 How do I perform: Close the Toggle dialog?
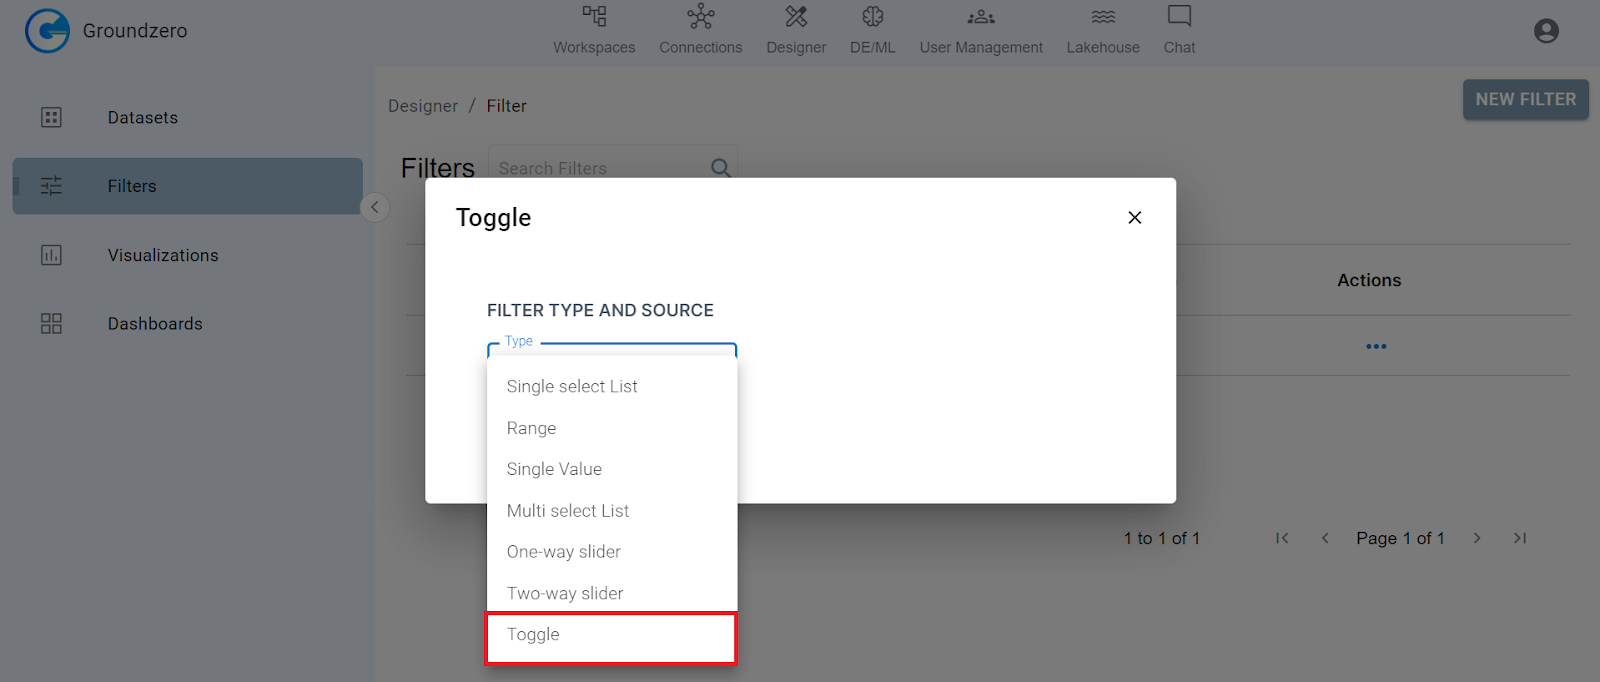click(x=1134, y=218)
